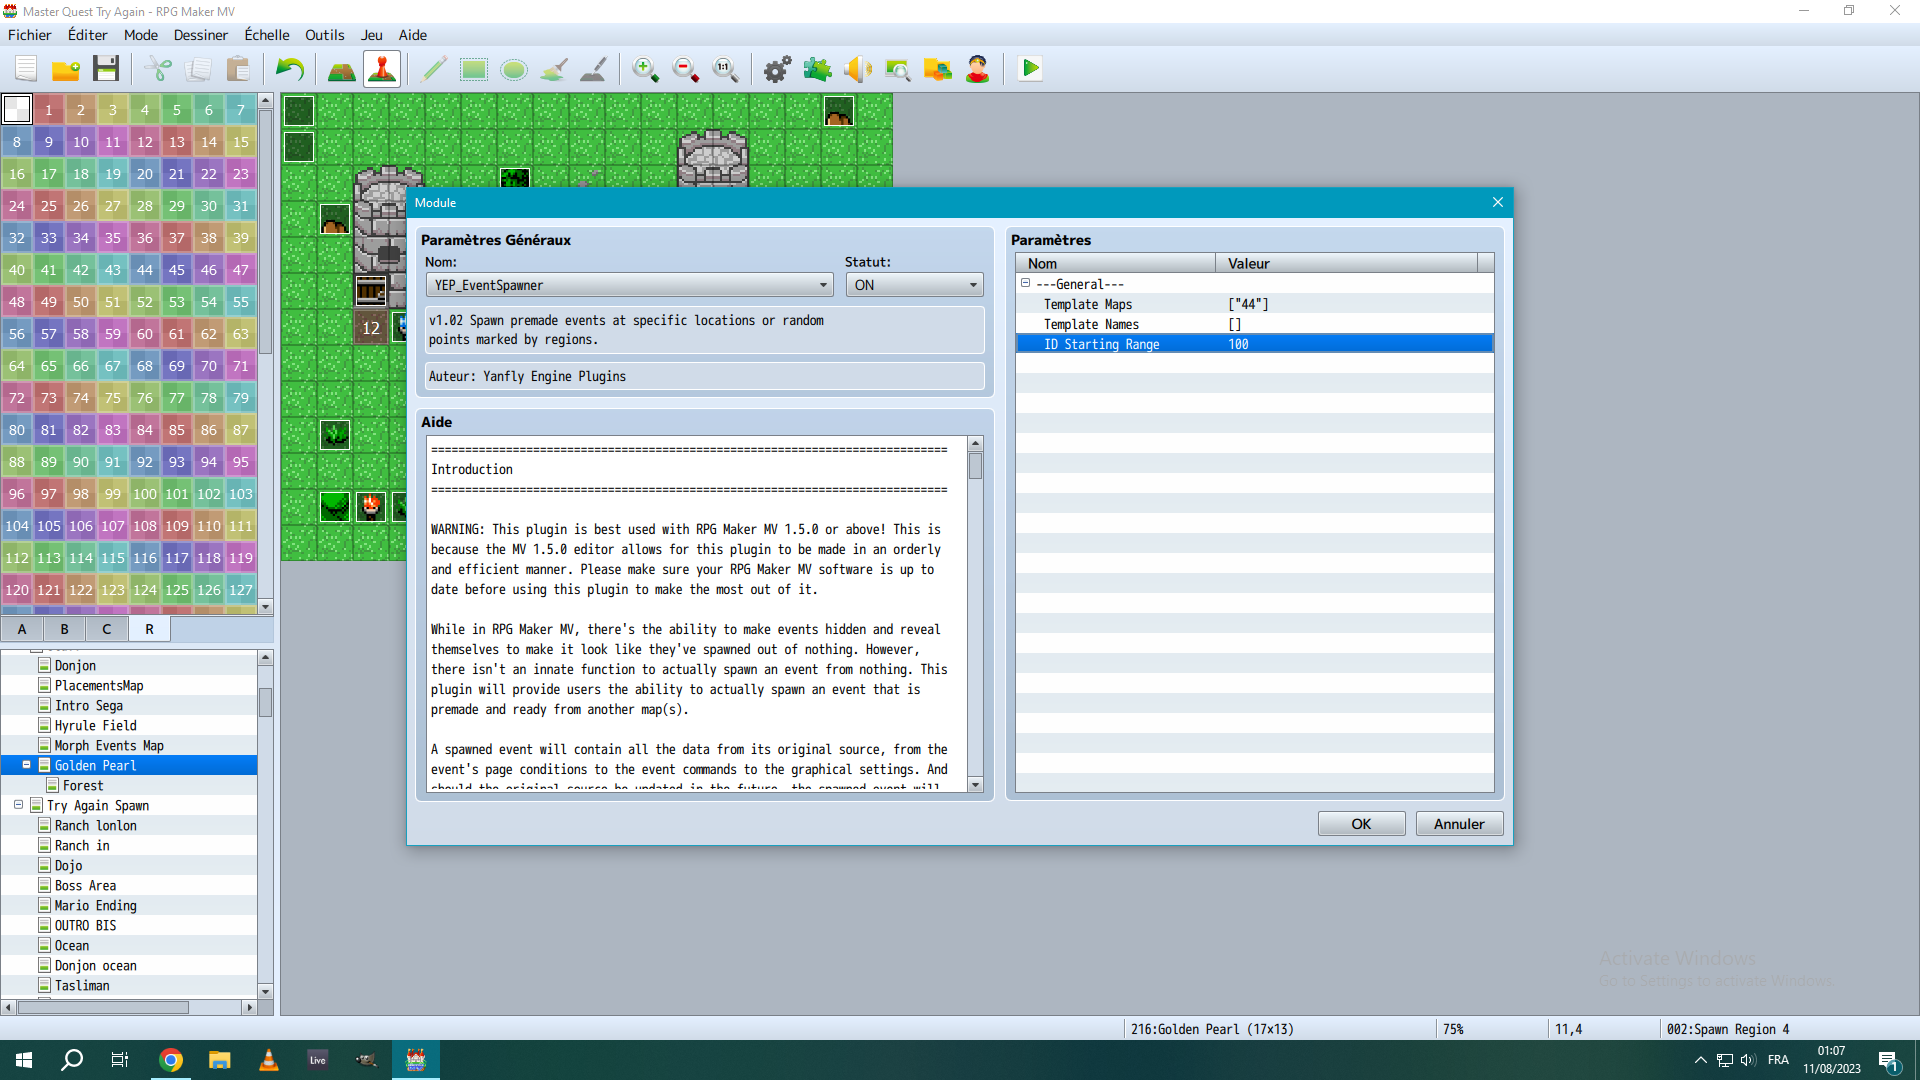Open the Resource Manager icon
The height and width of the screenshot is (1080, 1920).
938,69
